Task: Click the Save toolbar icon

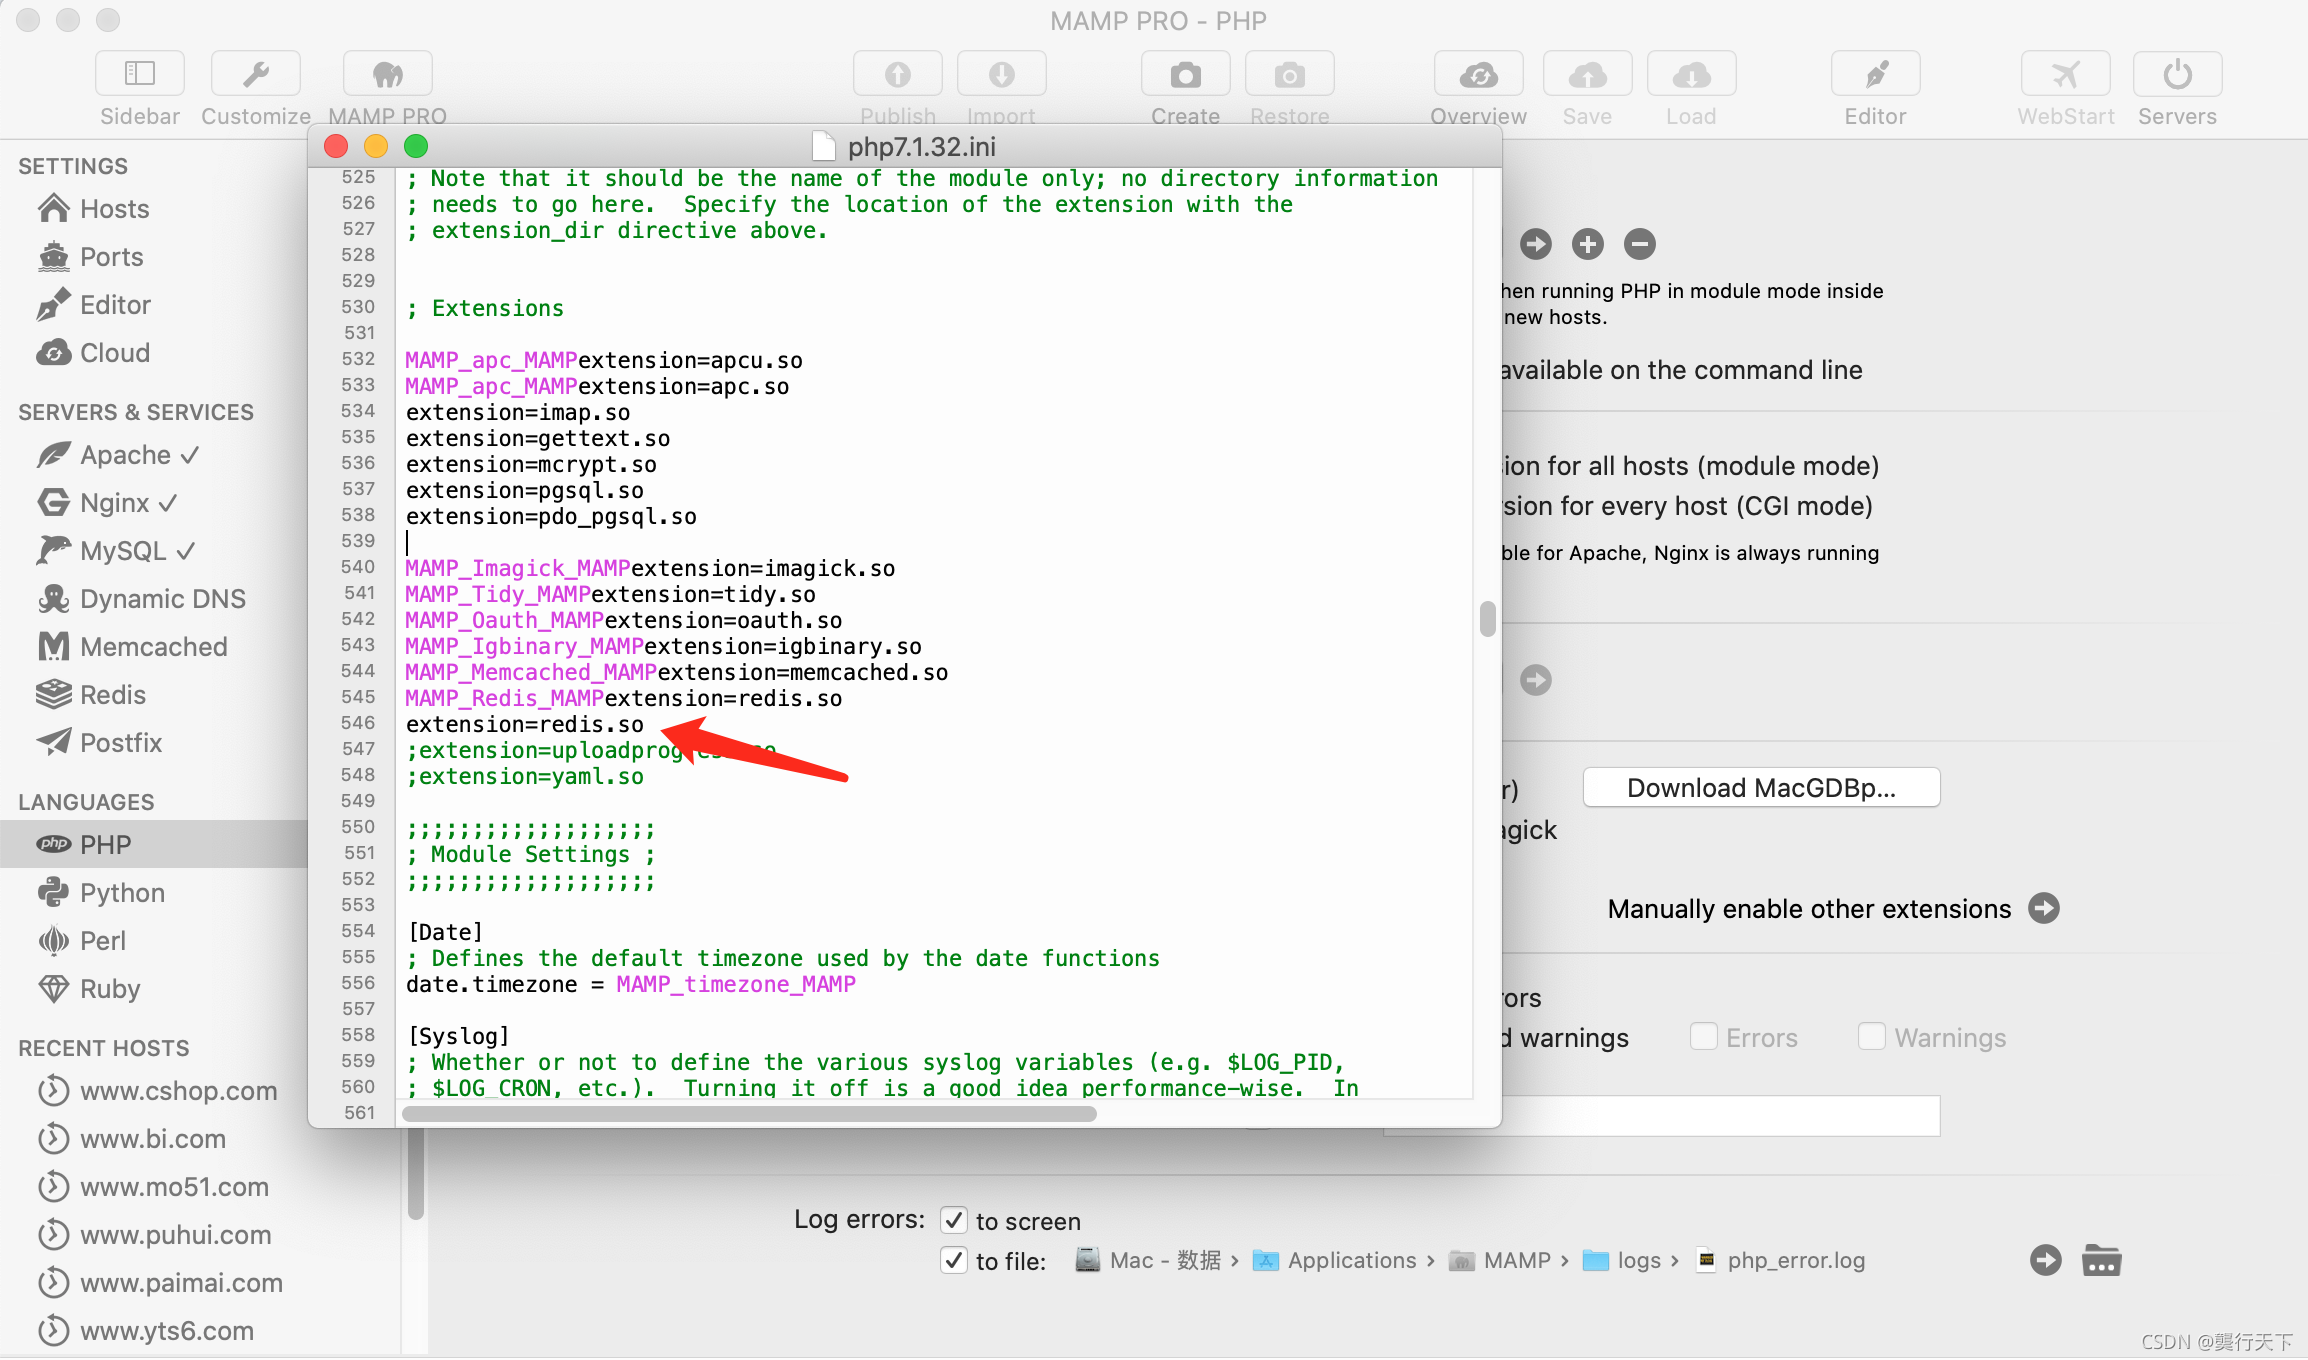Action: (1587, 73)
